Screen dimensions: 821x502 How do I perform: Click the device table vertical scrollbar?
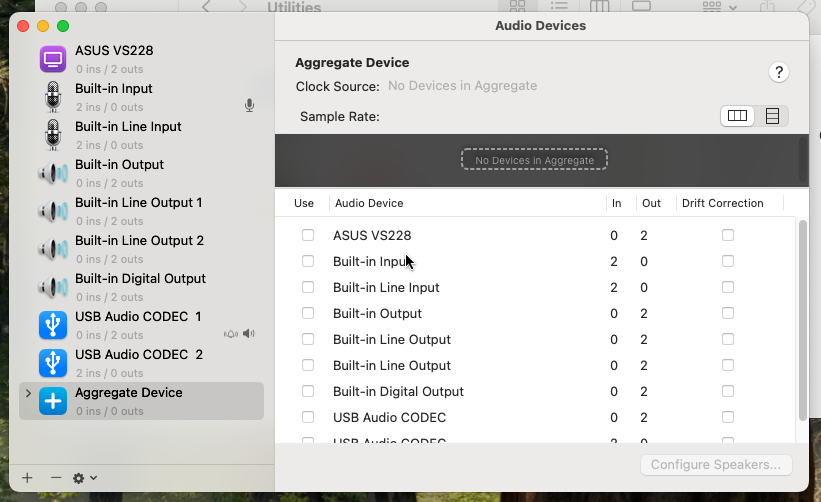coord(803,320)
